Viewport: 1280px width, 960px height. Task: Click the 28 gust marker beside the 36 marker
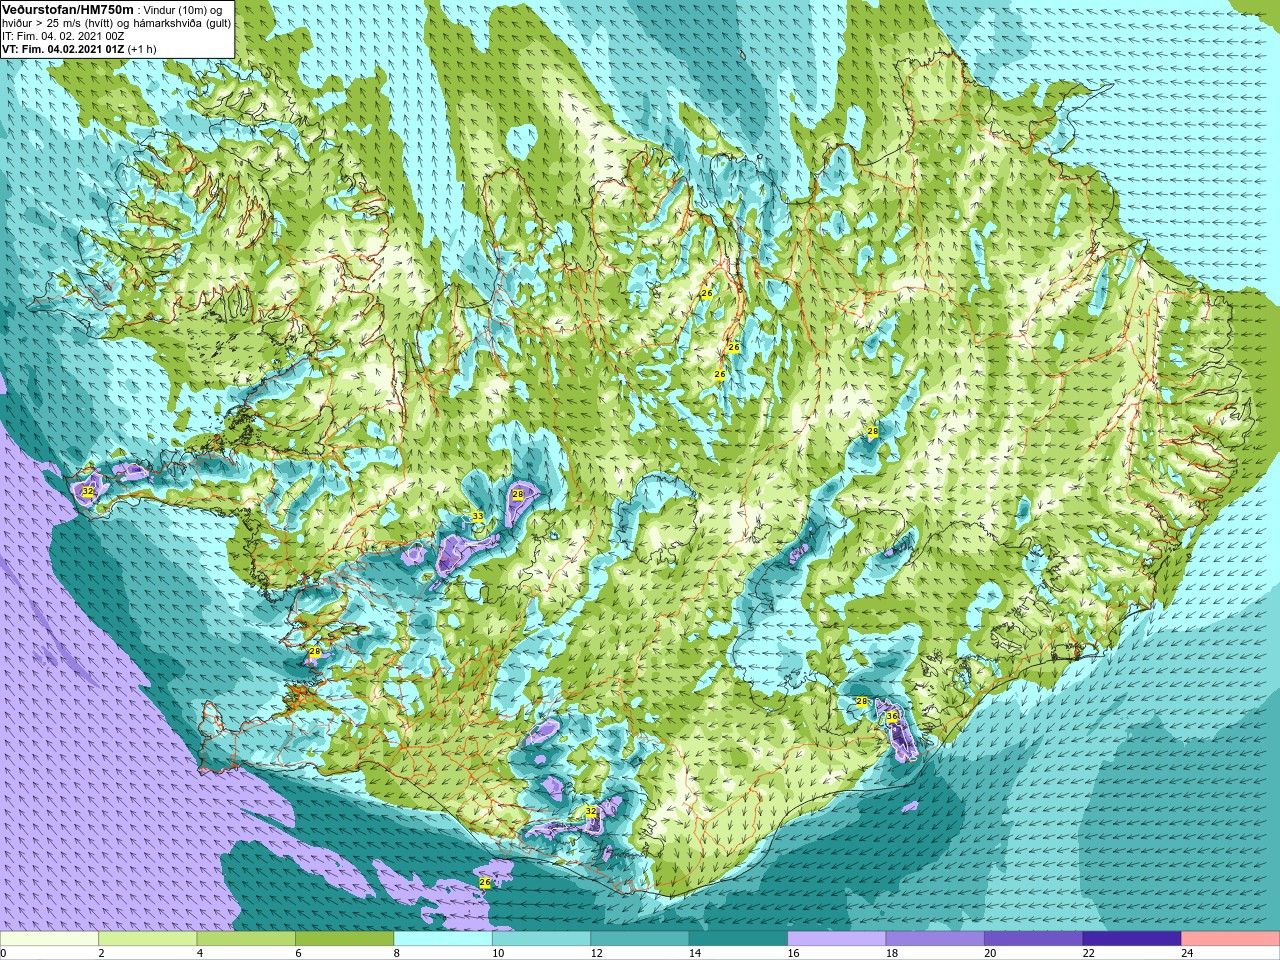tap(862, 702)
